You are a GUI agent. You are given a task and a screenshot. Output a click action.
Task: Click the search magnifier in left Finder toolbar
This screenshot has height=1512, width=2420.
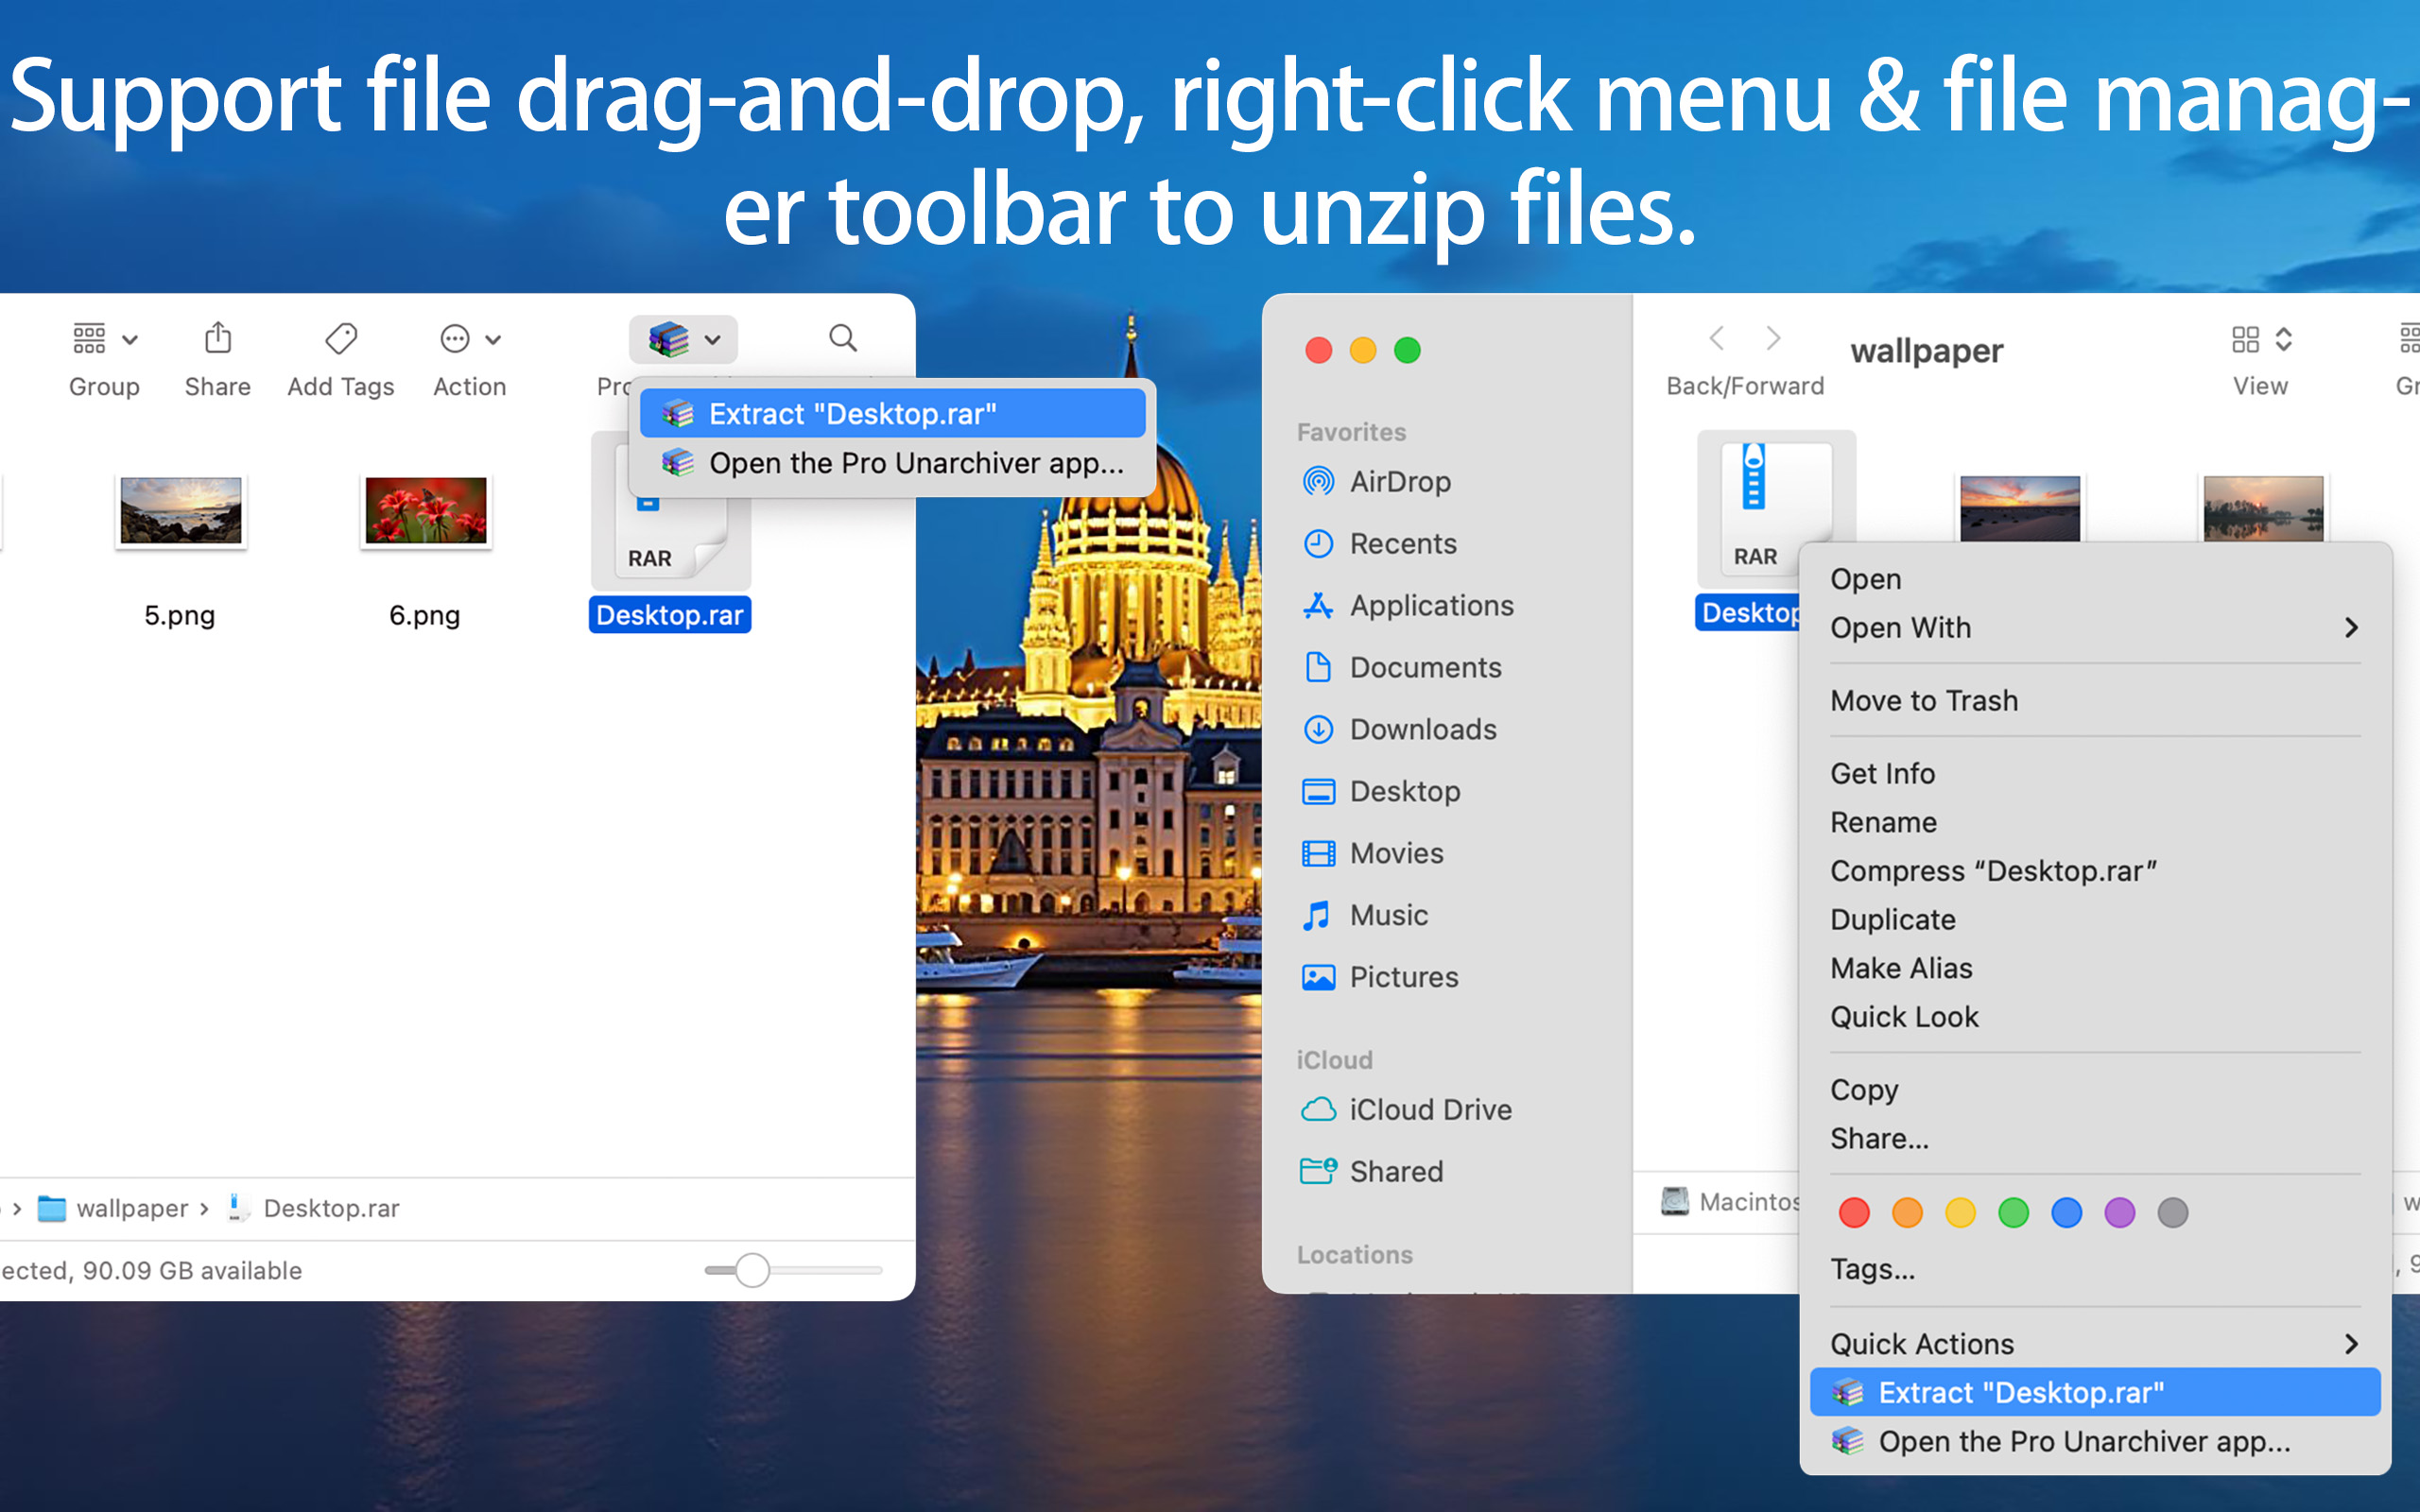tap(843, 338)
